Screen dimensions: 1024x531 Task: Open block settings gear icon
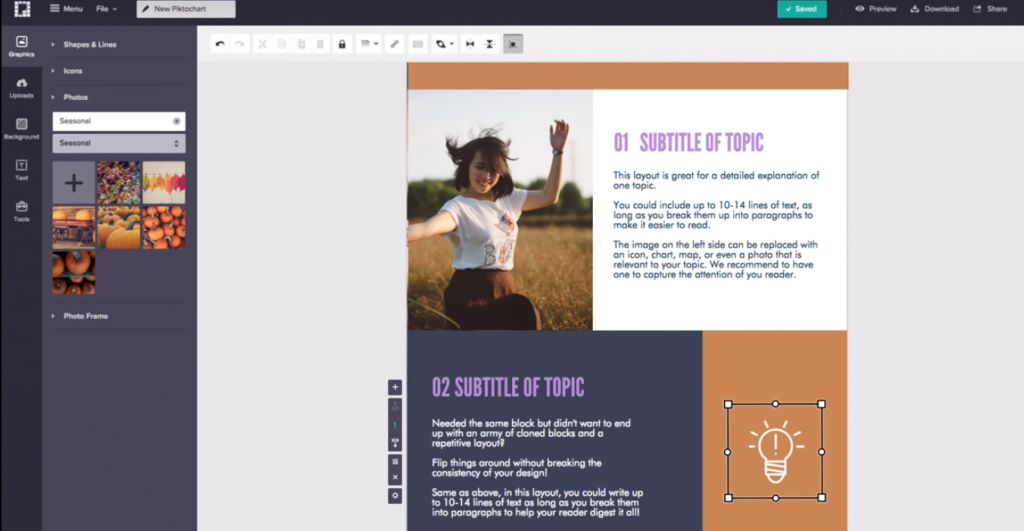coord(395,496)
